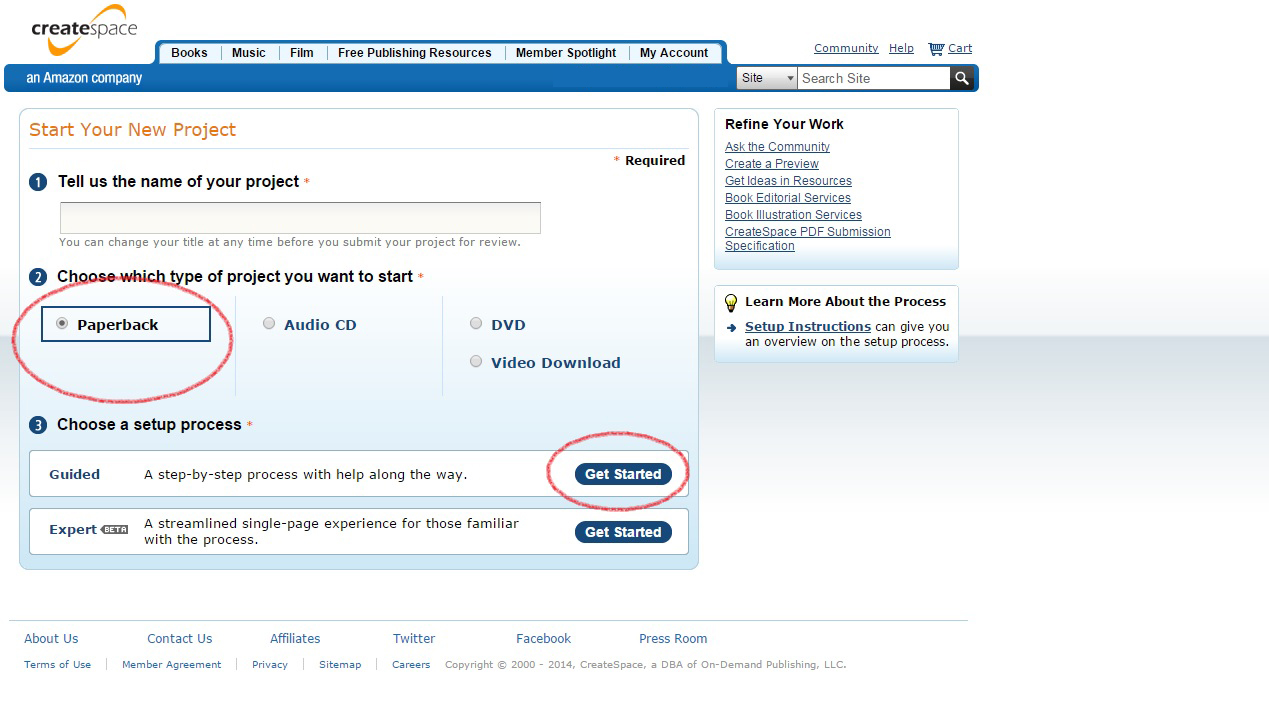Click the shopping cart icon
Viewport: 1269px width, 722px height.
[936, 49]
